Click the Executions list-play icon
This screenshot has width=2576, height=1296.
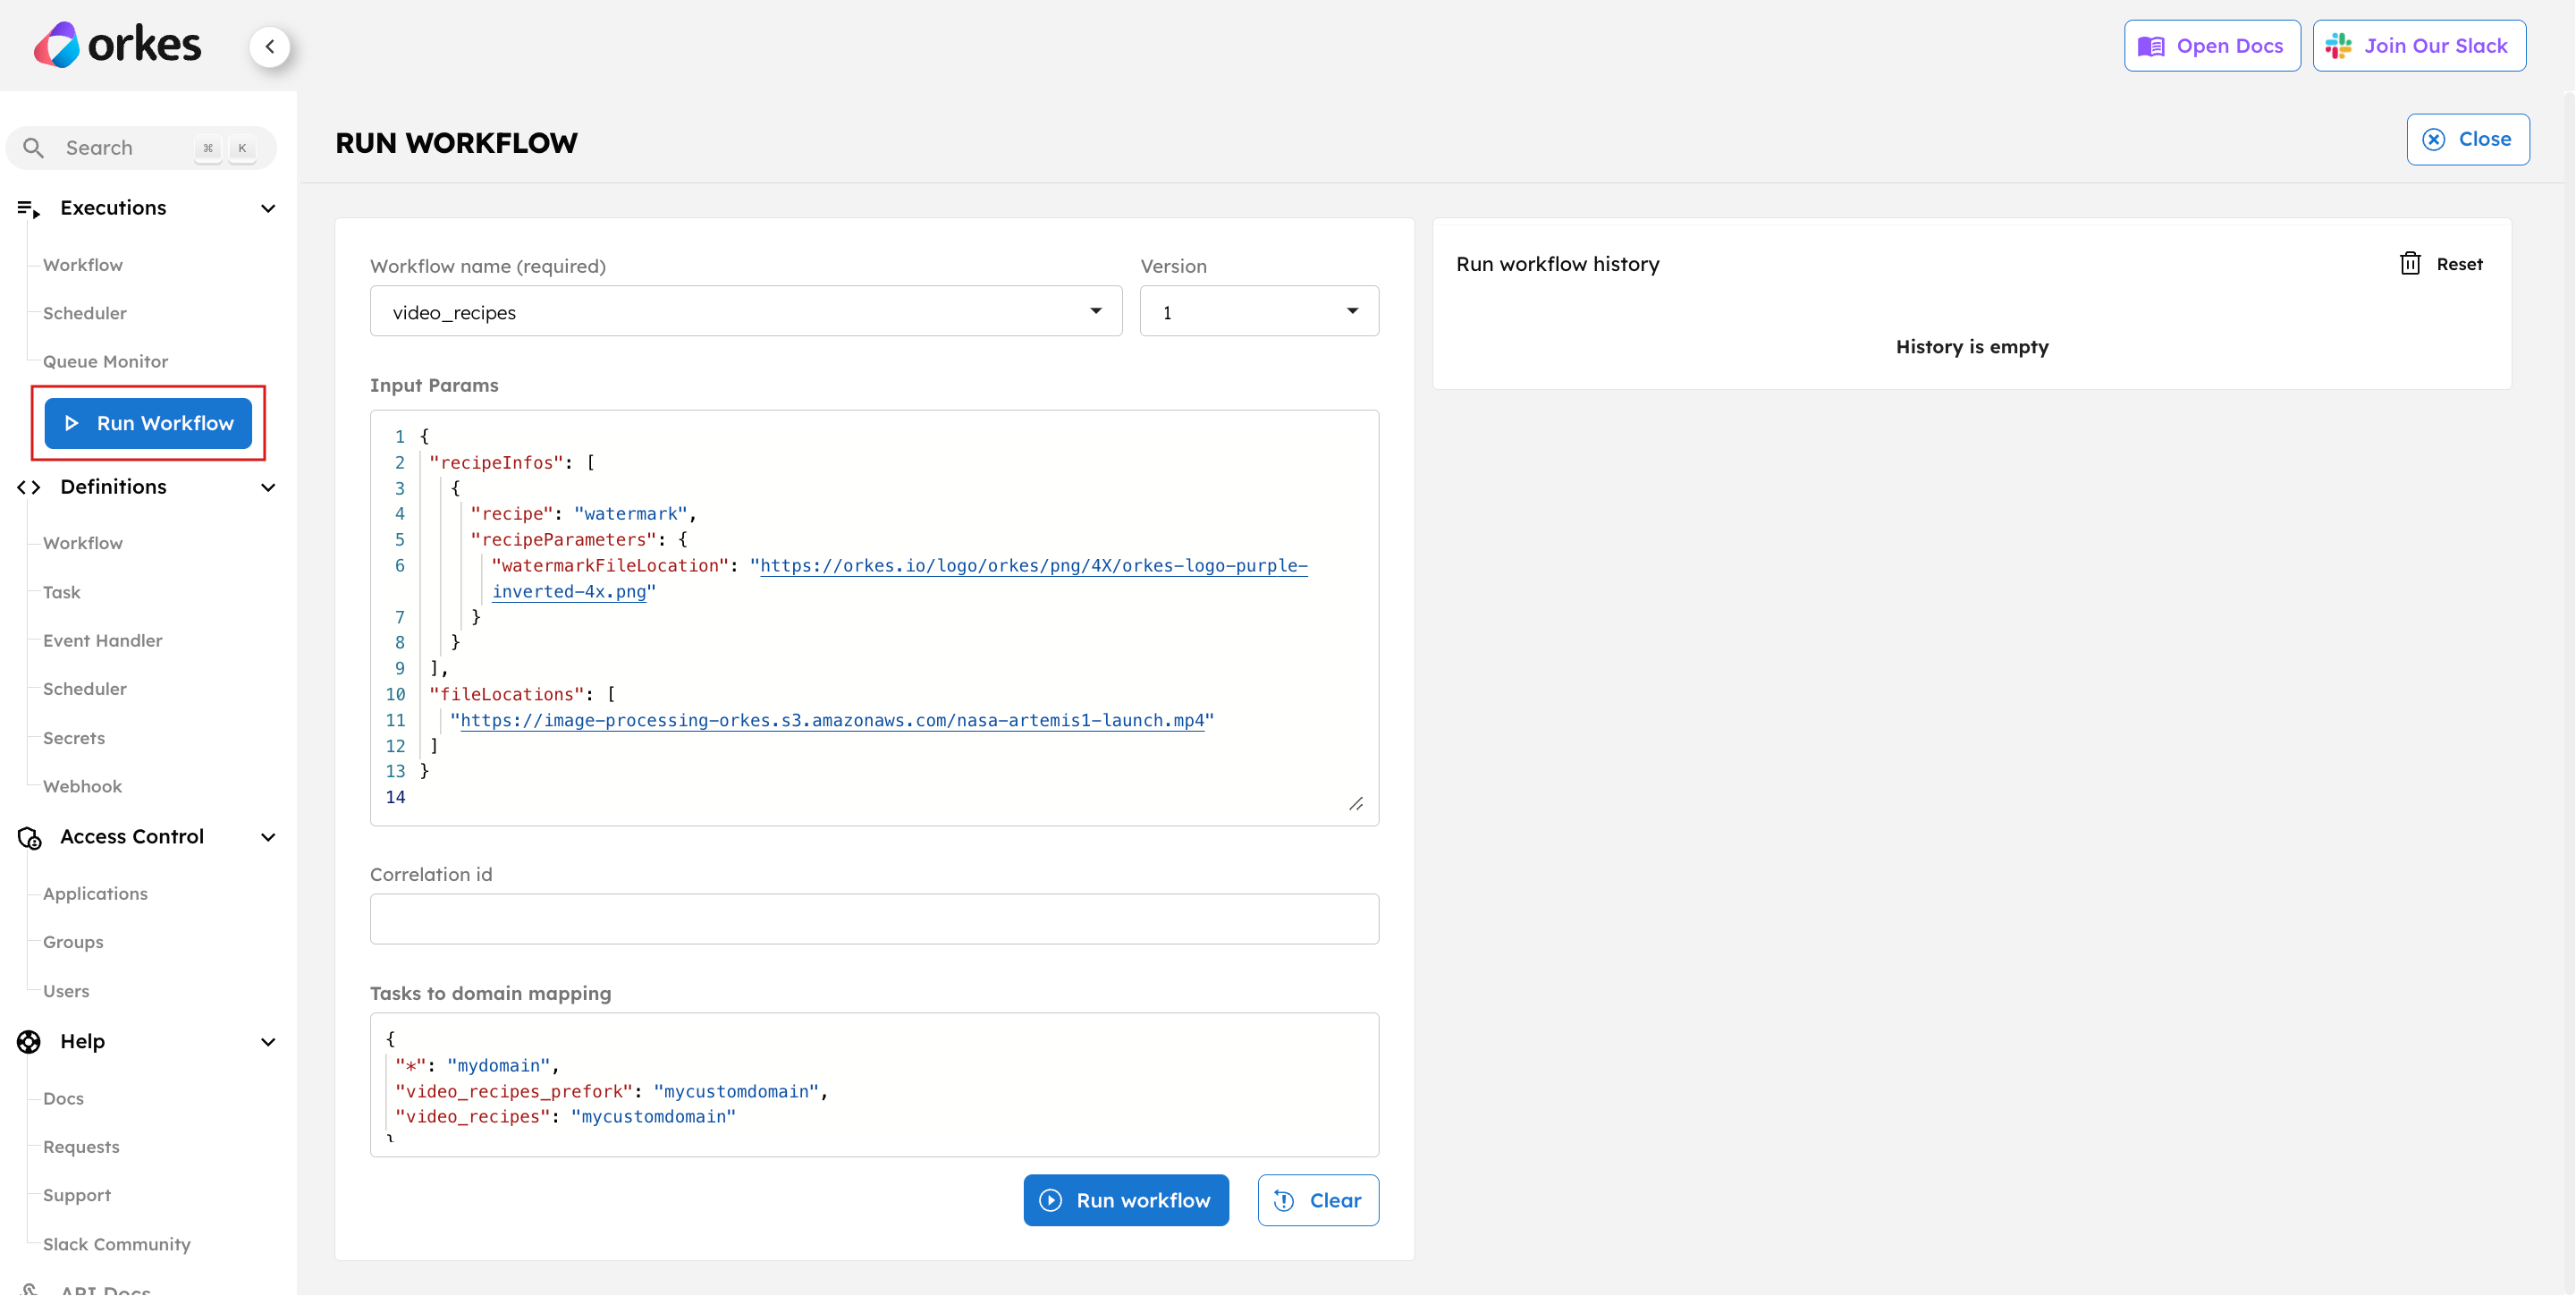(x=29, y=208)
